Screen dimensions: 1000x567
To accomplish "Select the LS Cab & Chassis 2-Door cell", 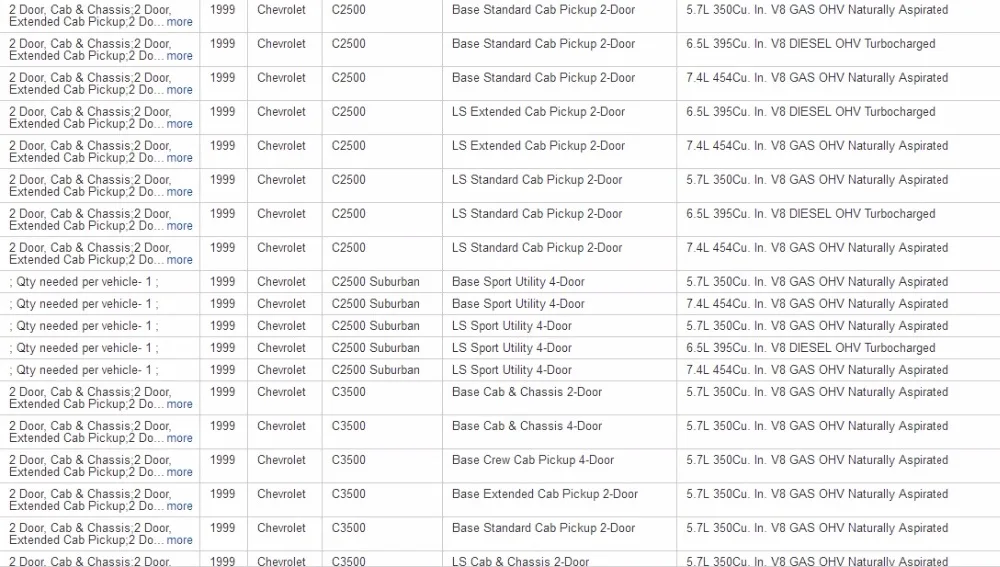I will (x=520, y=561).
